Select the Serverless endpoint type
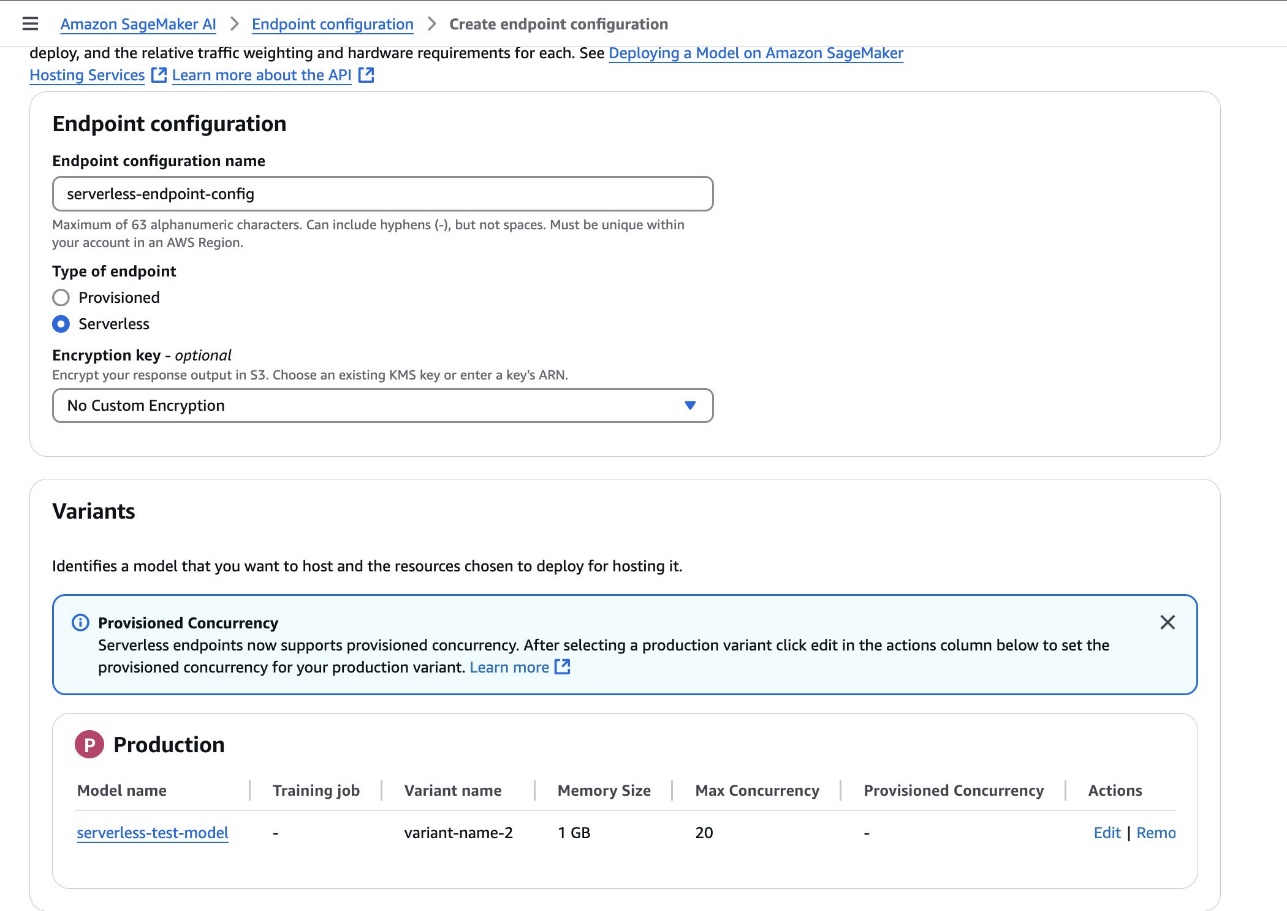This screenshot has height=911, width=1287. pos(62,324)
